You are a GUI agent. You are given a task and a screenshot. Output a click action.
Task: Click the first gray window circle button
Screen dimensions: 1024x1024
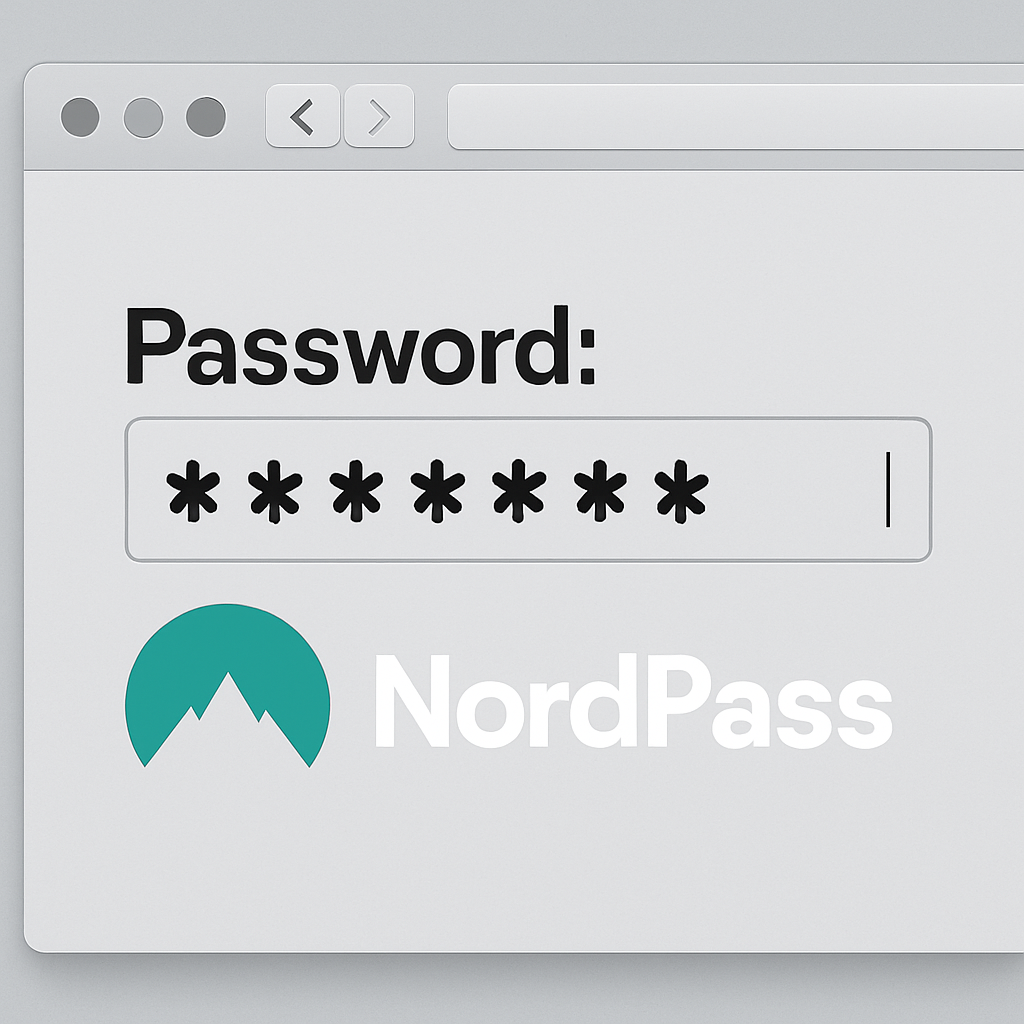(80, 118)
